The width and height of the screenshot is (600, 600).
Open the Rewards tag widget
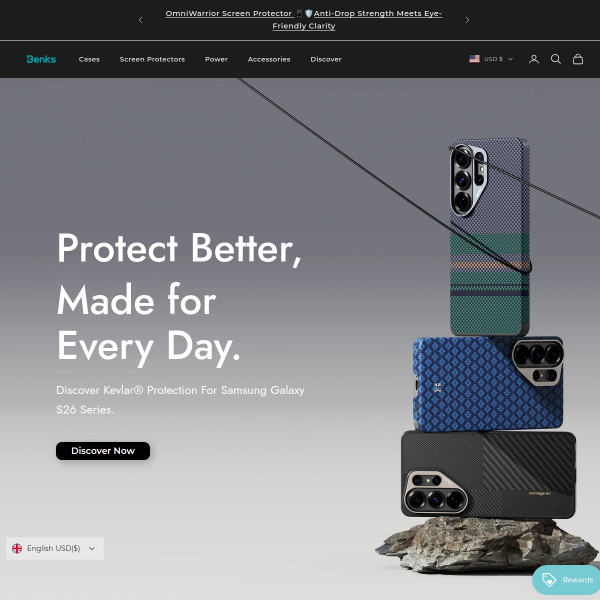(x=567, y=580)
